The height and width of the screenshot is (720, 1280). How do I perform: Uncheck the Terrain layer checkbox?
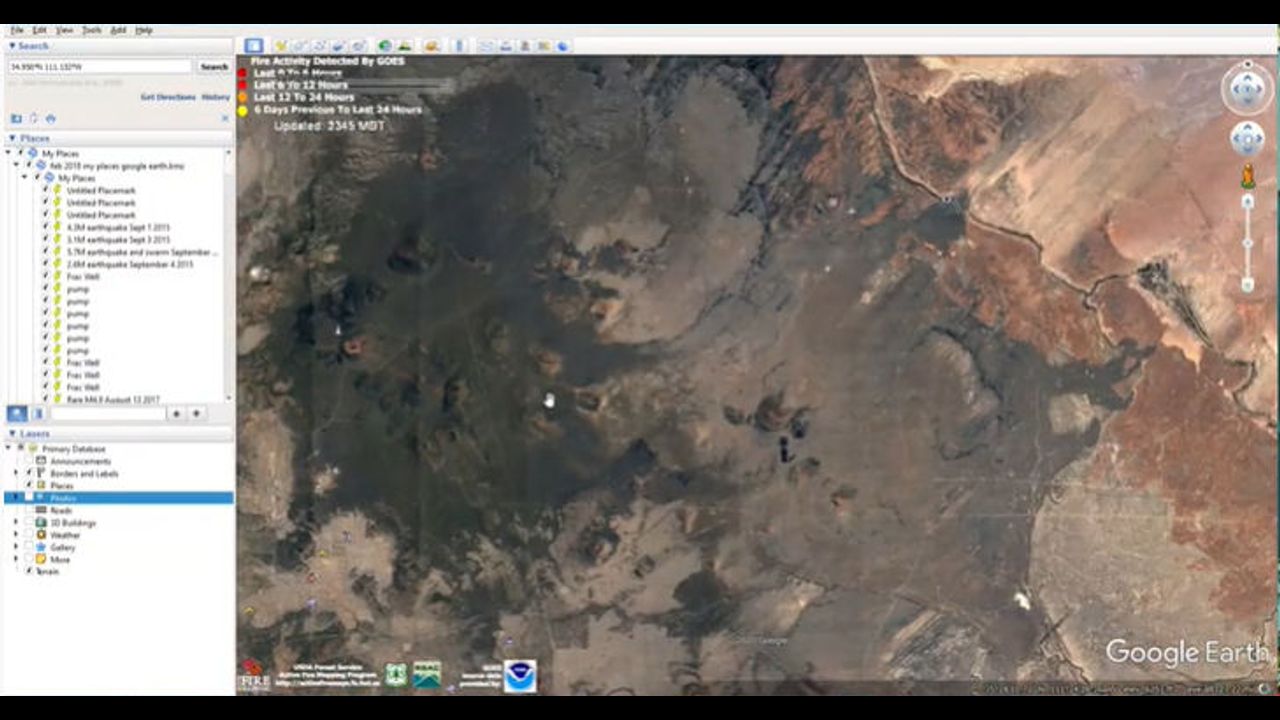pos(28,572)
